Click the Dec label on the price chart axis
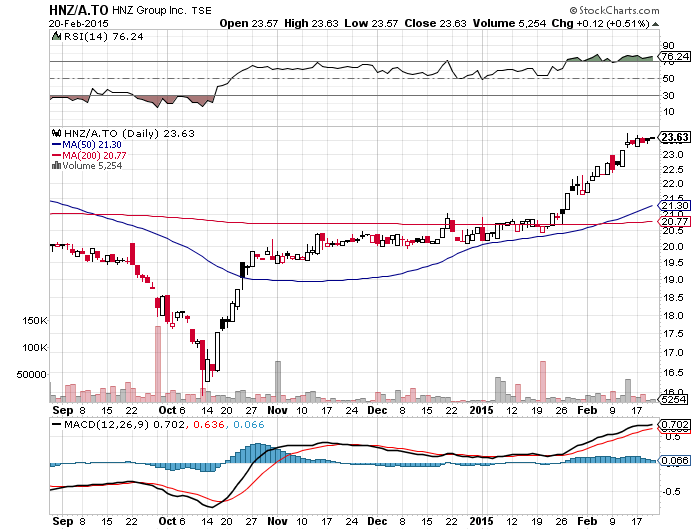700x530 pixels. 377,410
